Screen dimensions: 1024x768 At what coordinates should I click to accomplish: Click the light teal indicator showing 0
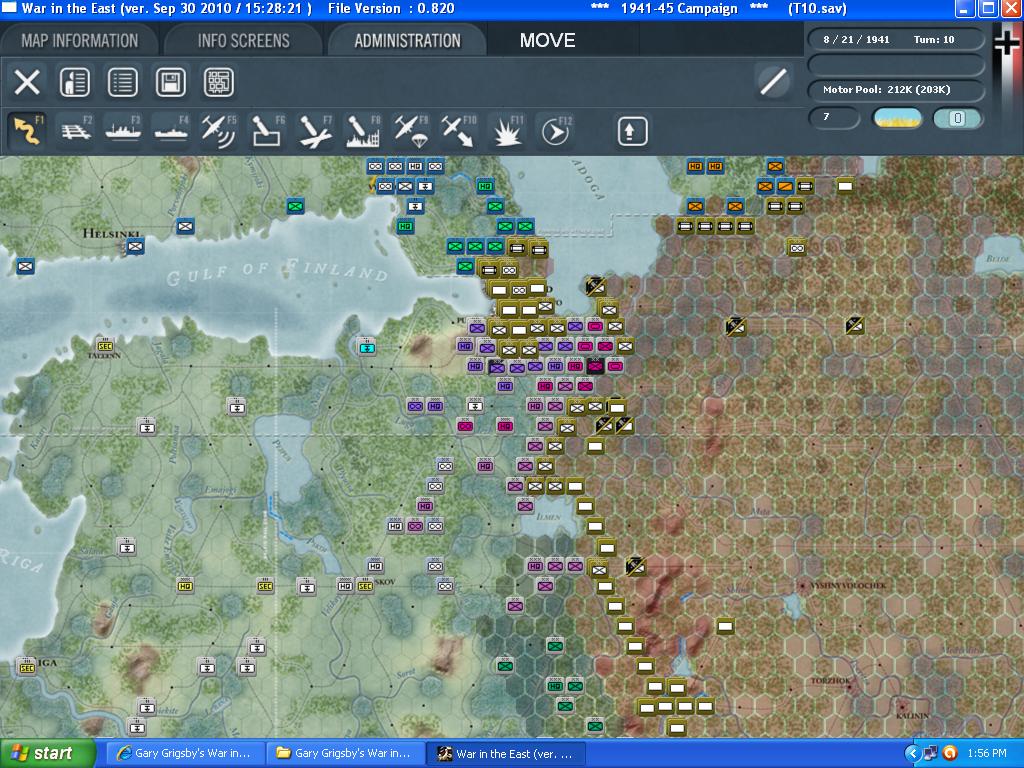[x=957, y=118]
